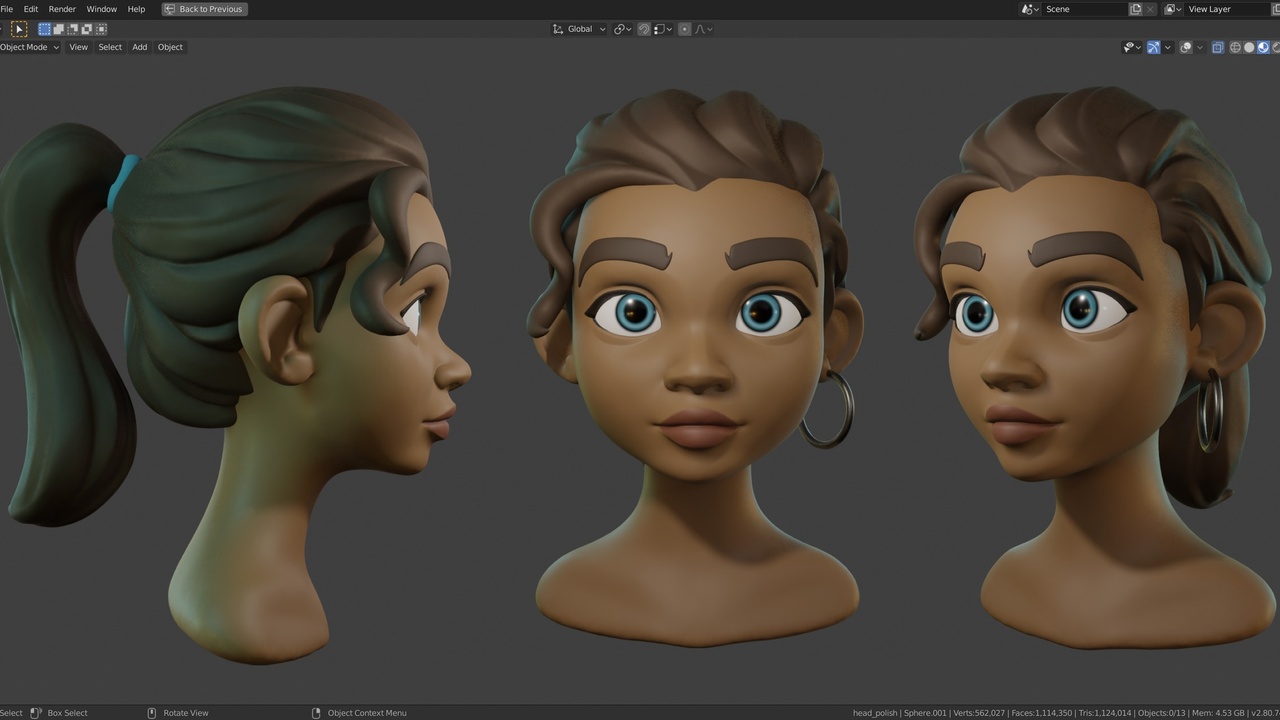Screen dimensions: 1280x720
Task: Open the Edit menu
Action: point(31,9)
